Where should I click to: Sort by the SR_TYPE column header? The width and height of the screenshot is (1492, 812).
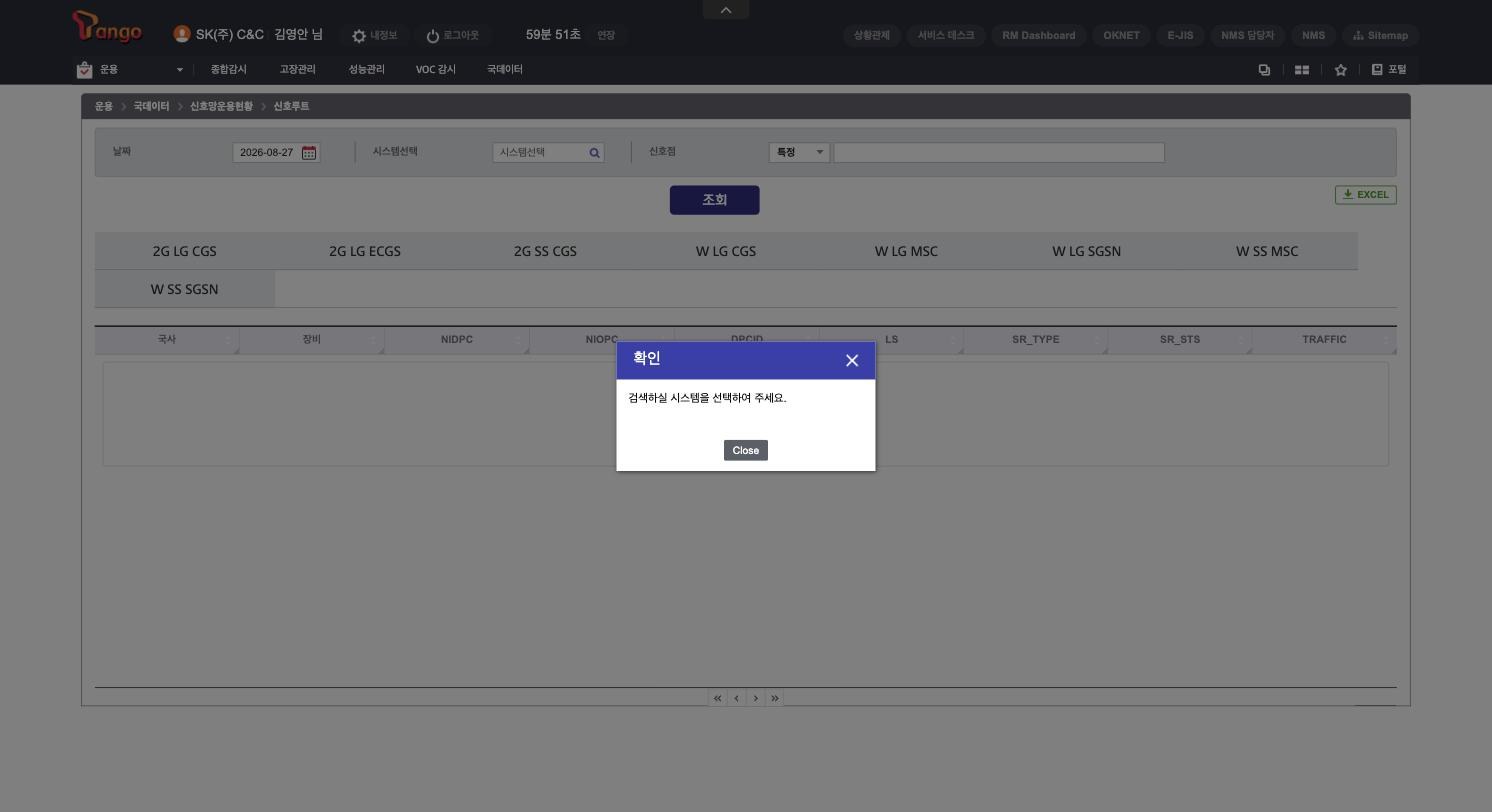pyautogui.click(x=1035, y=340)
